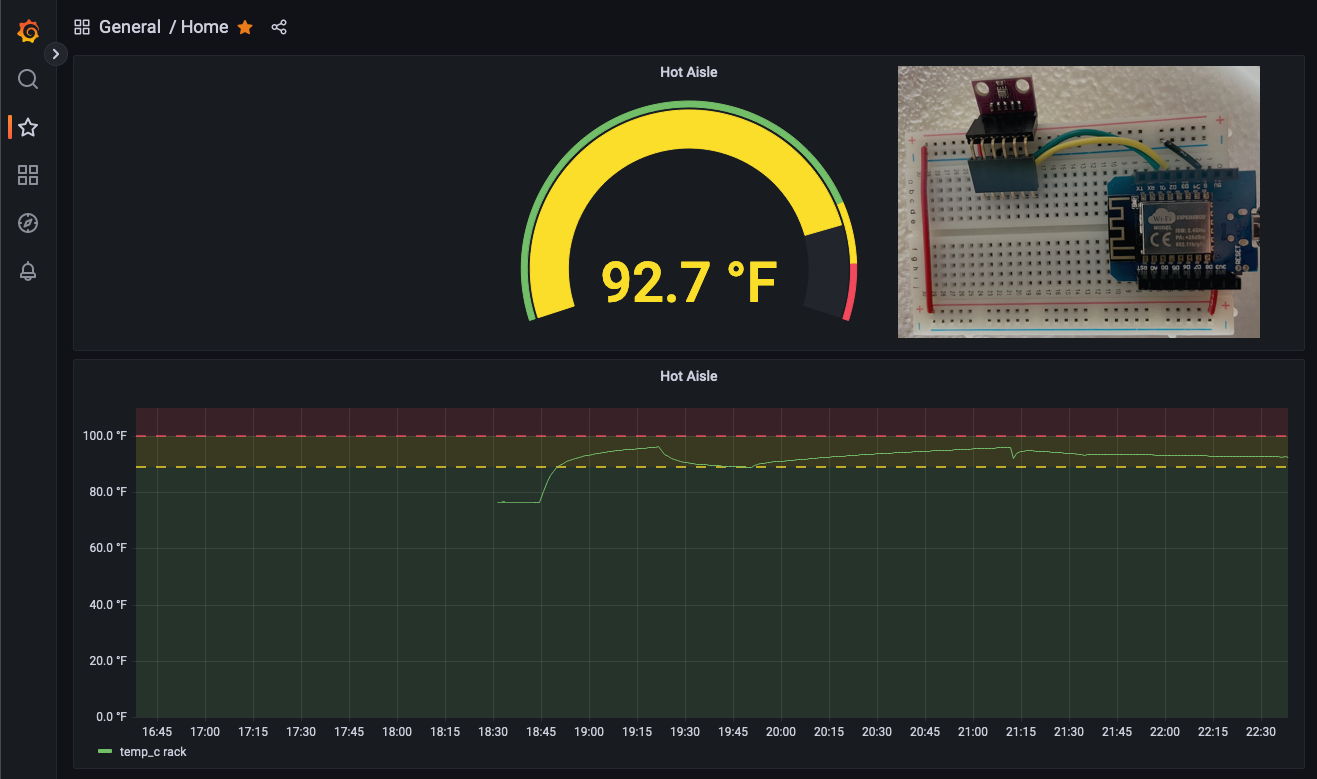Click the green temp_c rack legend color swatch

[105, 752]
